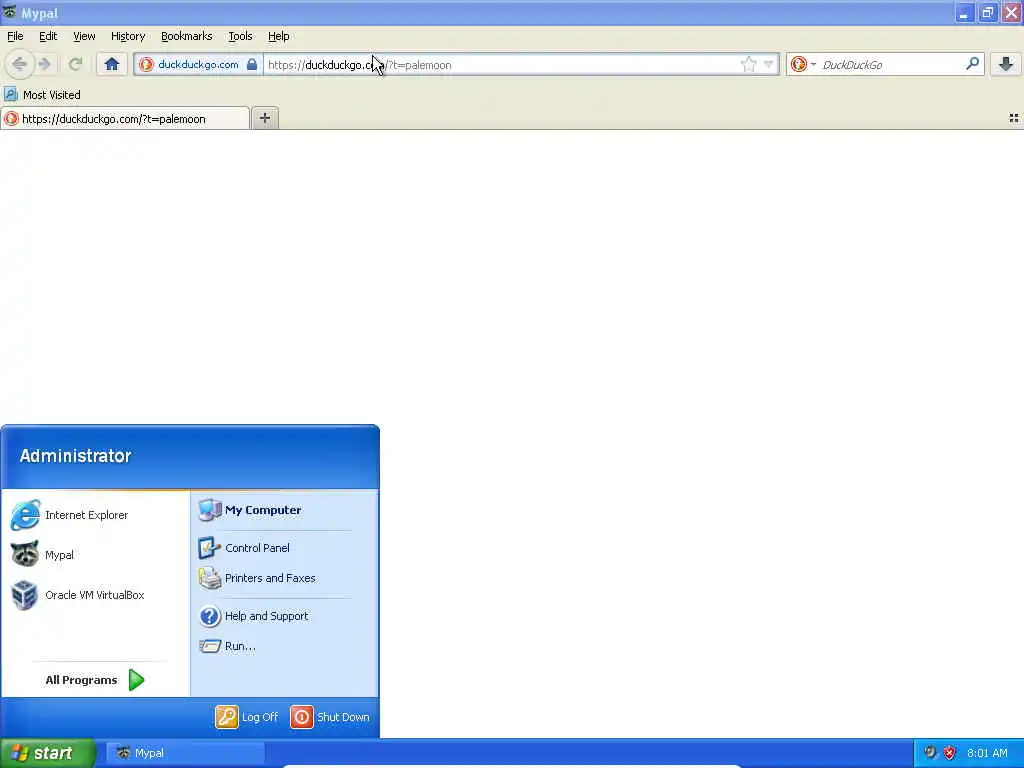Launch Internet Explorer from Start menu
The height and width of the screenshot is (768, 1024).
(95, 515)
